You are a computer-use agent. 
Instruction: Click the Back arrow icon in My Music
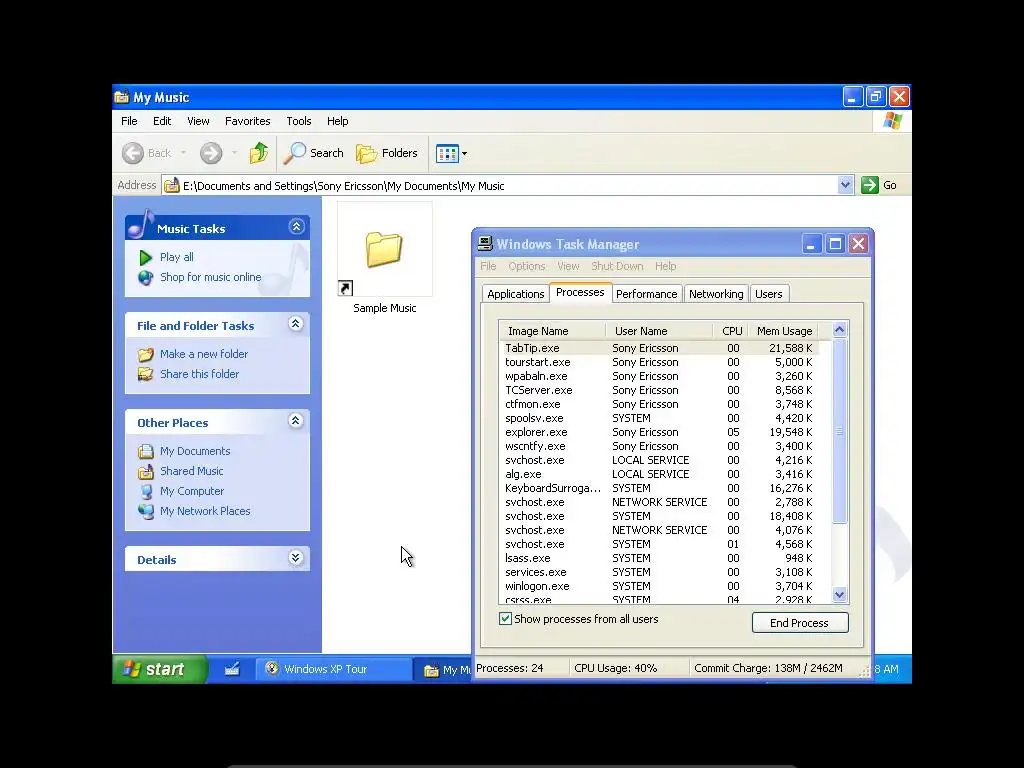coord(133,153)
